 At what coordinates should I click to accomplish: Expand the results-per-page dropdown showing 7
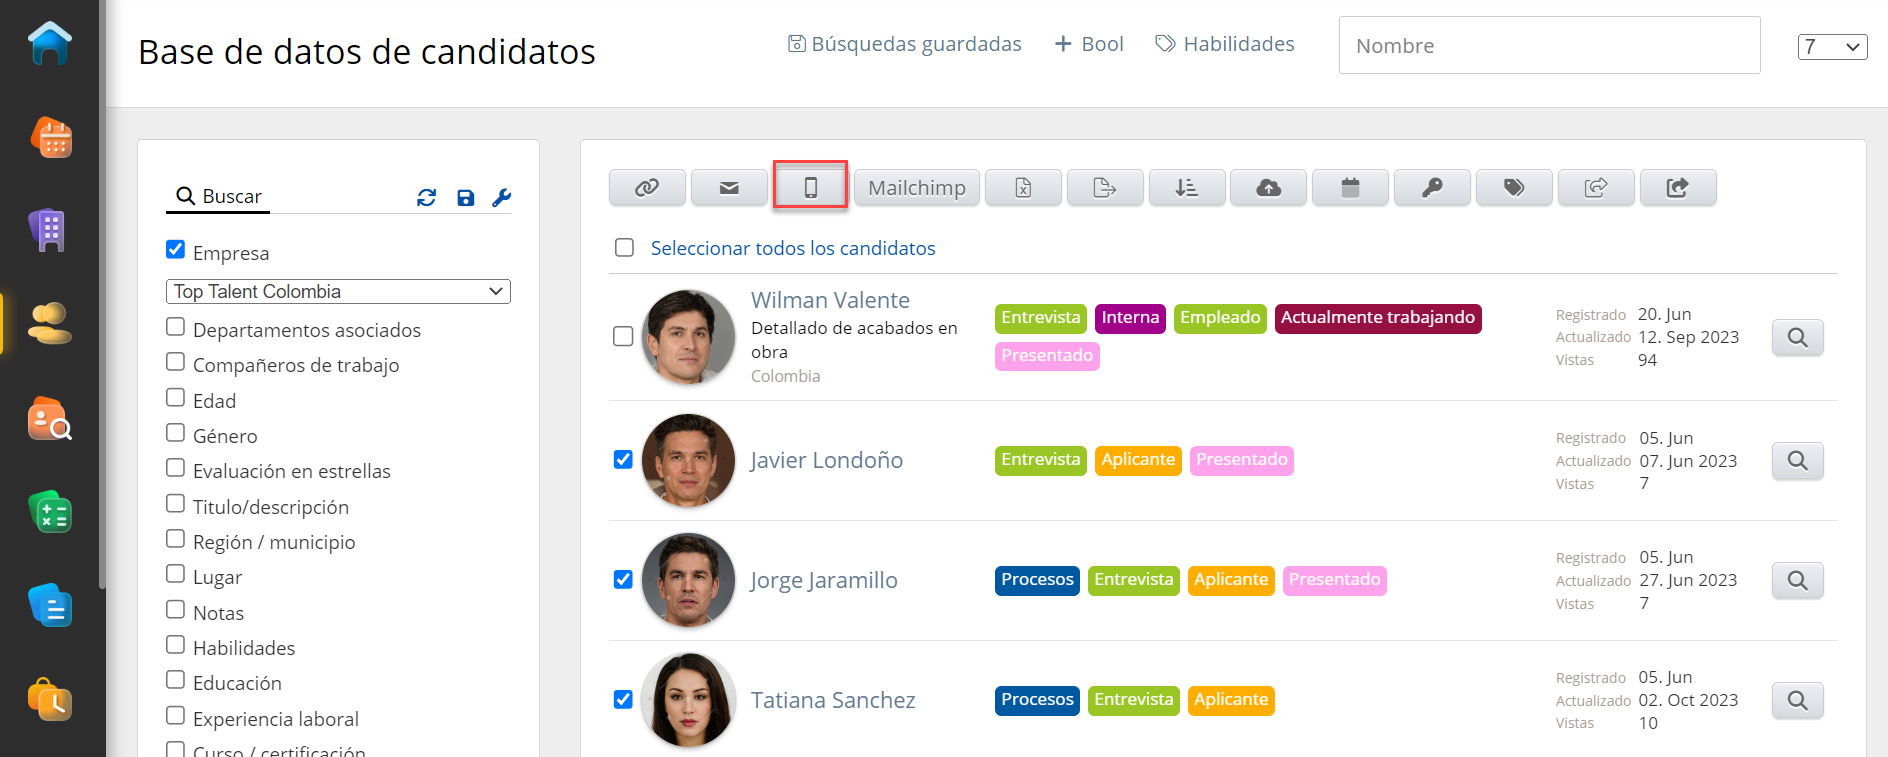pos(1832,47)
